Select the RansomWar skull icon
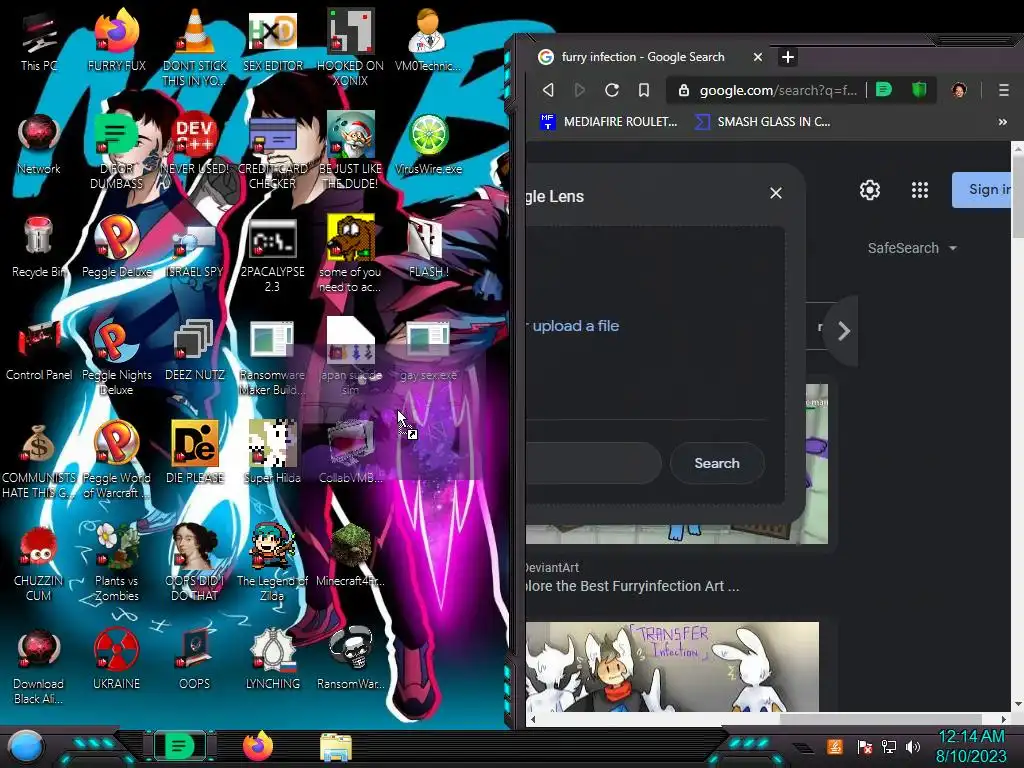Screen dimensions: 1024x768 coord(350,660)
